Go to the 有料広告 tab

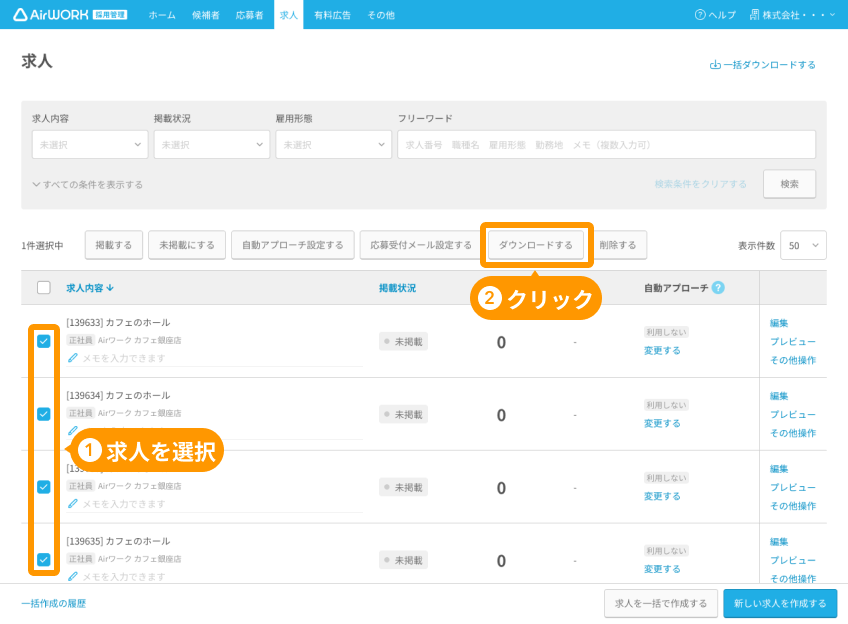333,15
